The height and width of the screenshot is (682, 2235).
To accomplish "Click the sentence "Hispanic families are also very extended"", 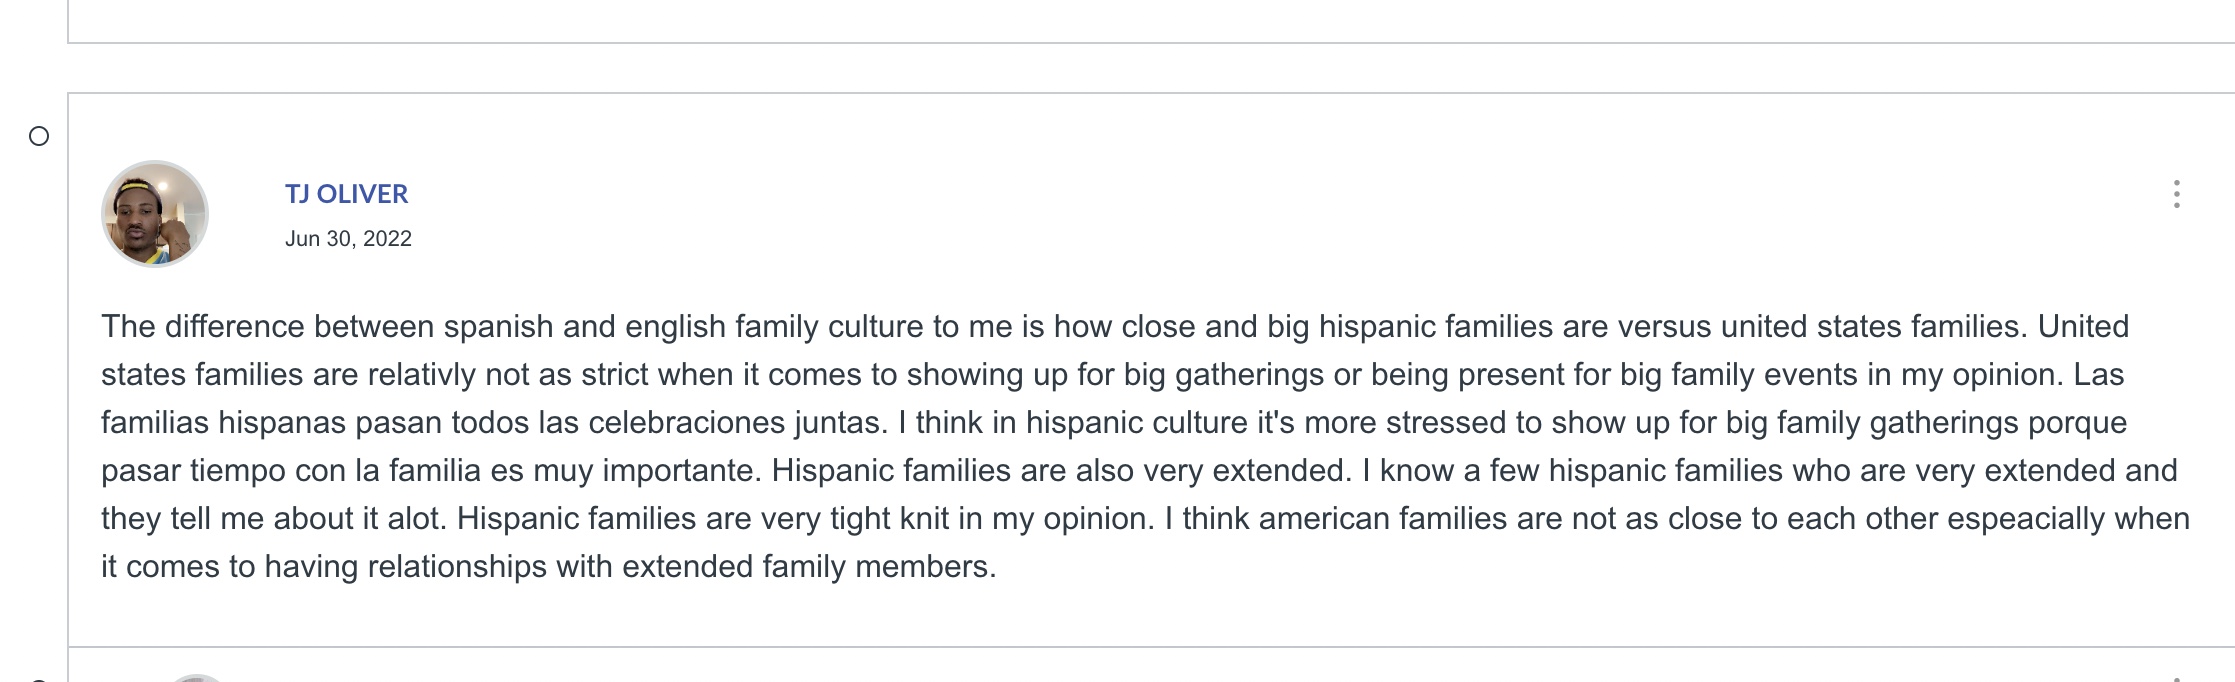I will [1061, 471].
